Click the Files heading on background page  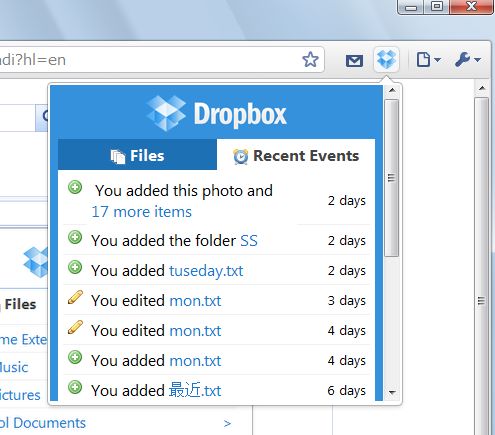(20, 304)
